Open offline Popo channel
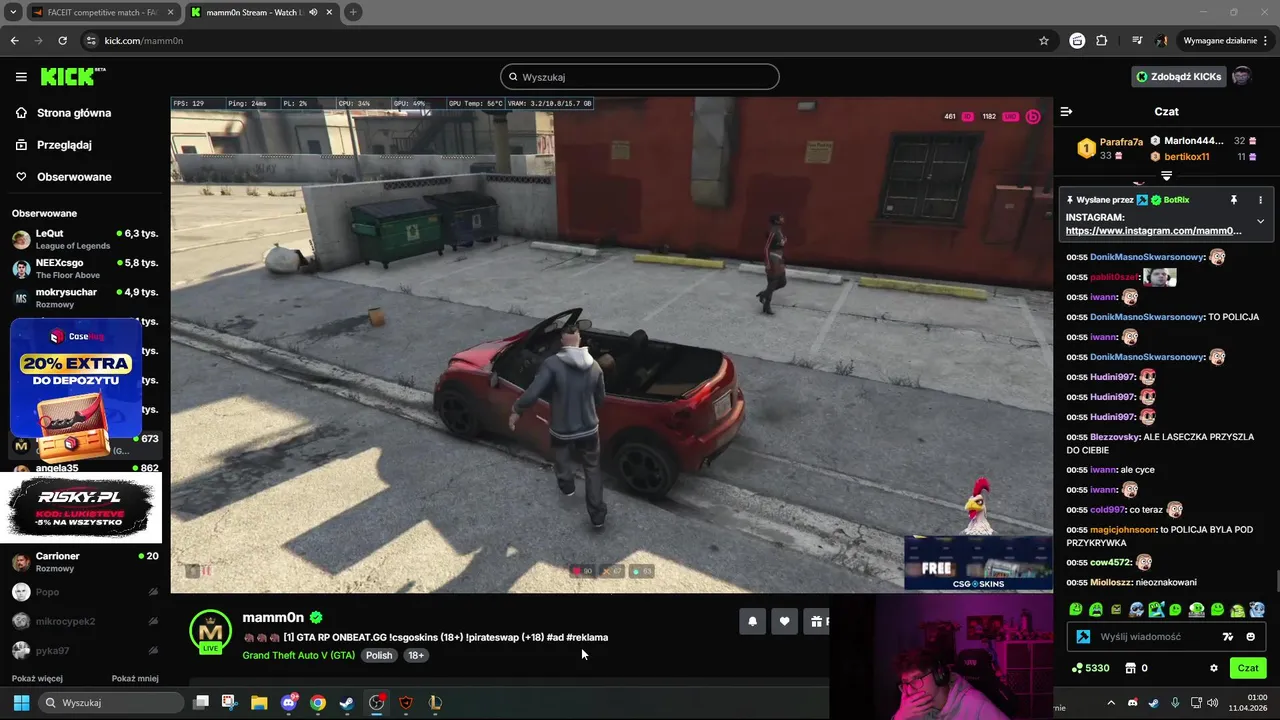The image size is (1280, 720). click(x=85, y=592)
